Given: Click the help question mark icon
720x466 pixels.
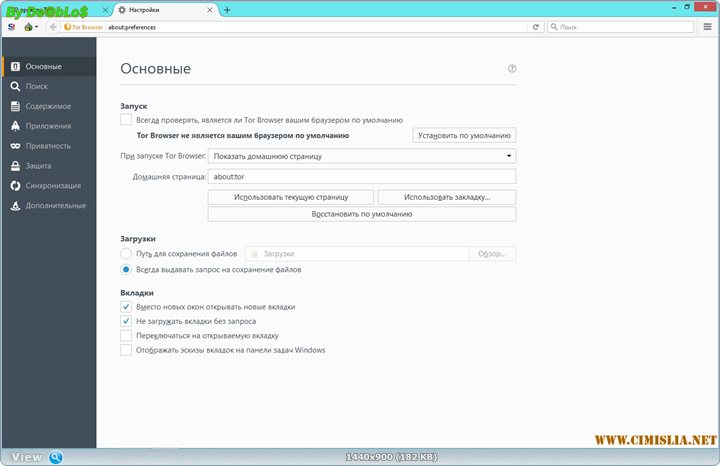Looking at the screenshot, I should pyautogui.click(x=512, y=69).
